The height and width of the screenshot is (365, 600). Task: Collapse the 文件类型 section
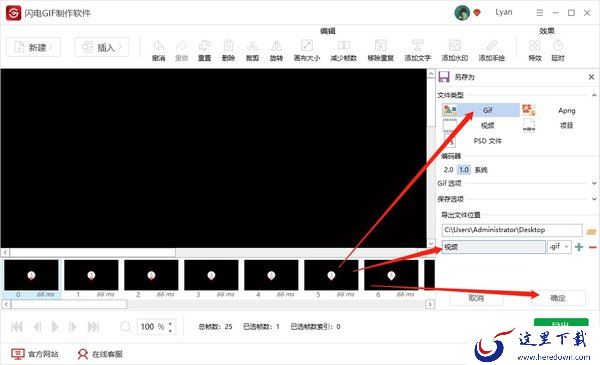[x=594, y=95]
